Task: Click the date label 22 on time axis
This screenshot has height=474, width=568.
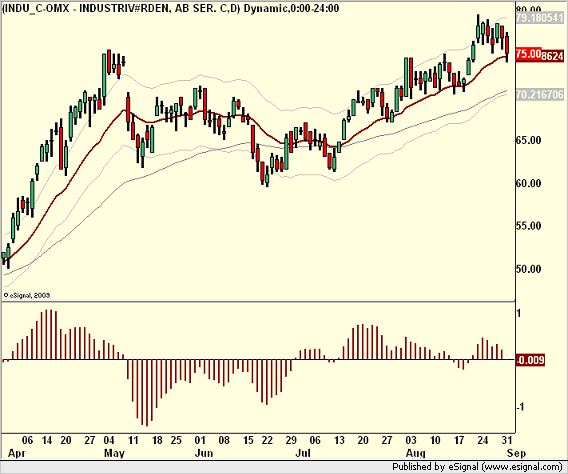Action: (x=267, y=440)
